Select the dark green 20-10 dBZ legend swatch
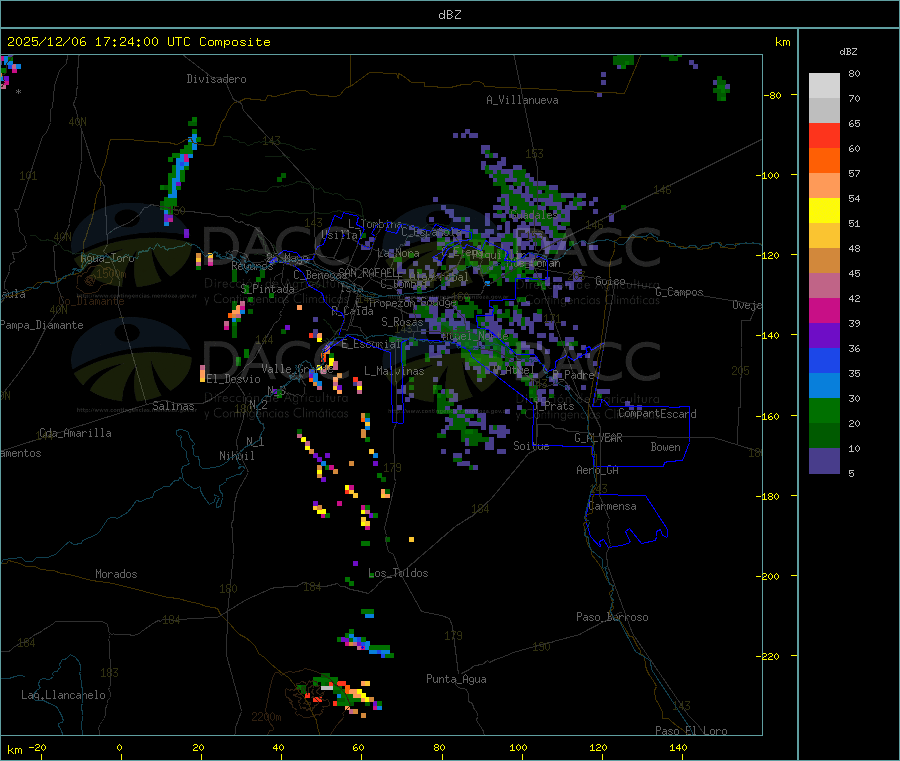900x761 pixels. (x=824, y=436)
